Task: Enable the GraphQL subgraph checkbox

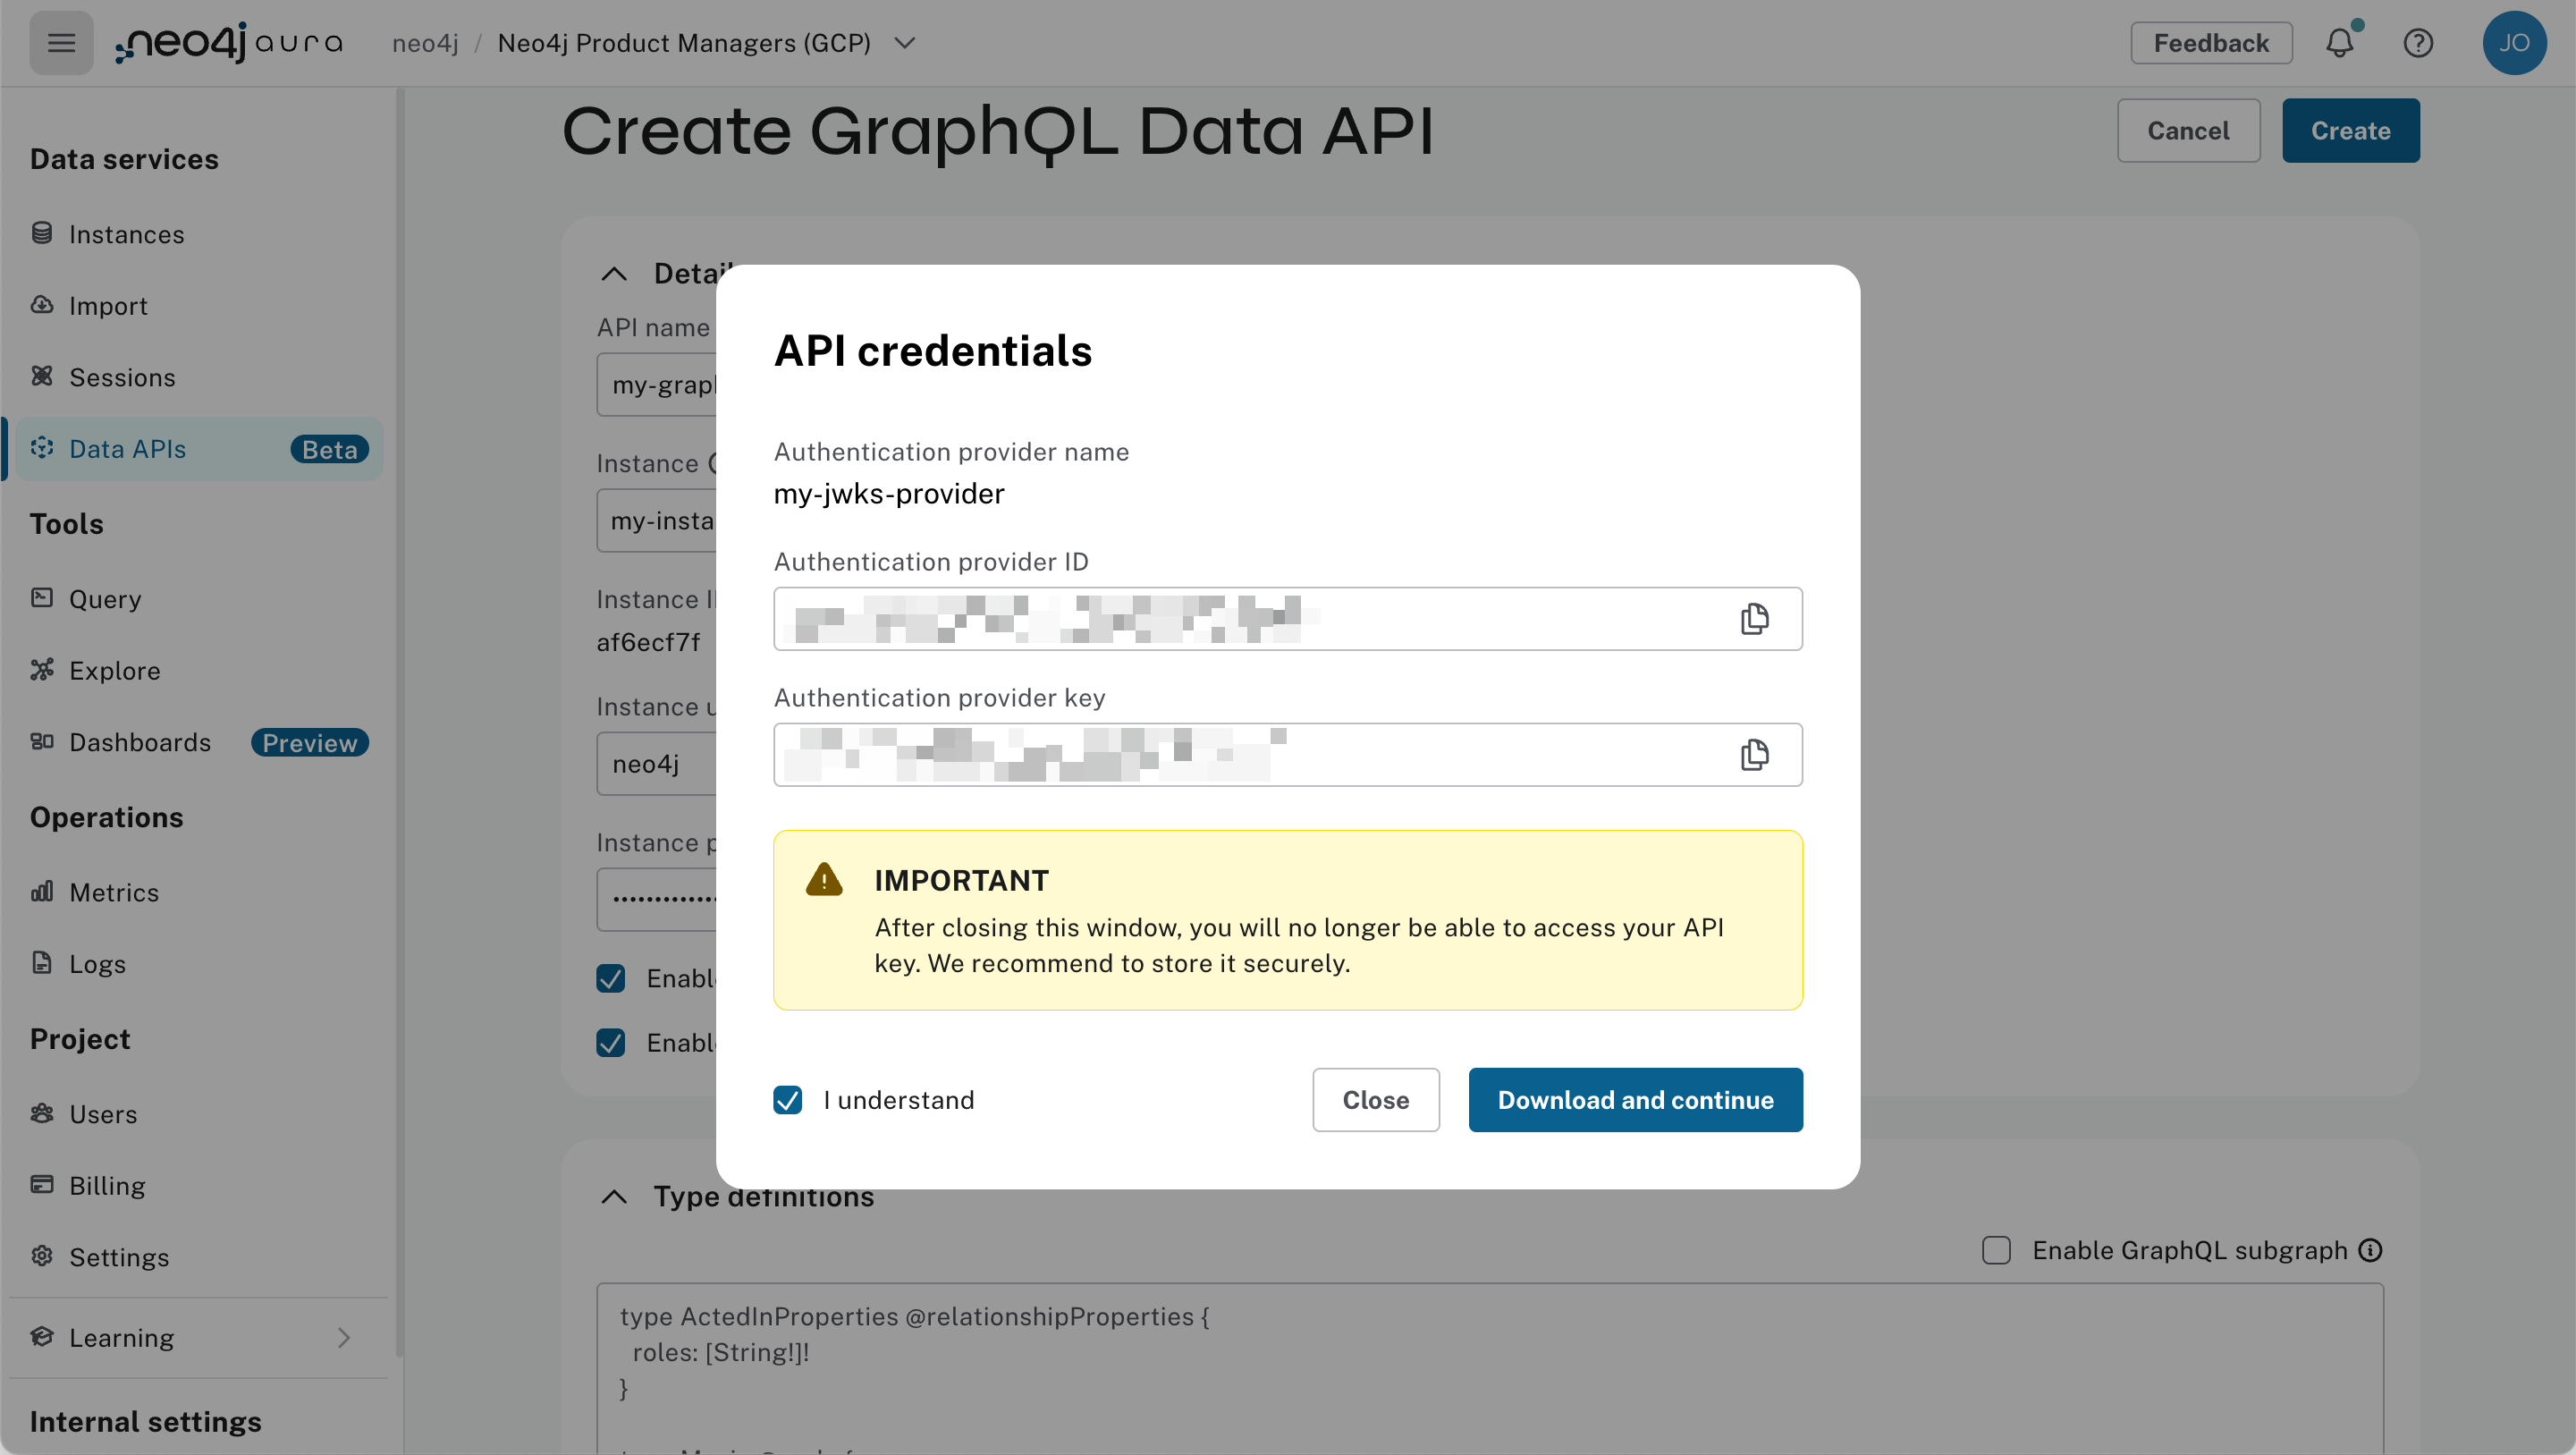Action: click(1996, 1250)
